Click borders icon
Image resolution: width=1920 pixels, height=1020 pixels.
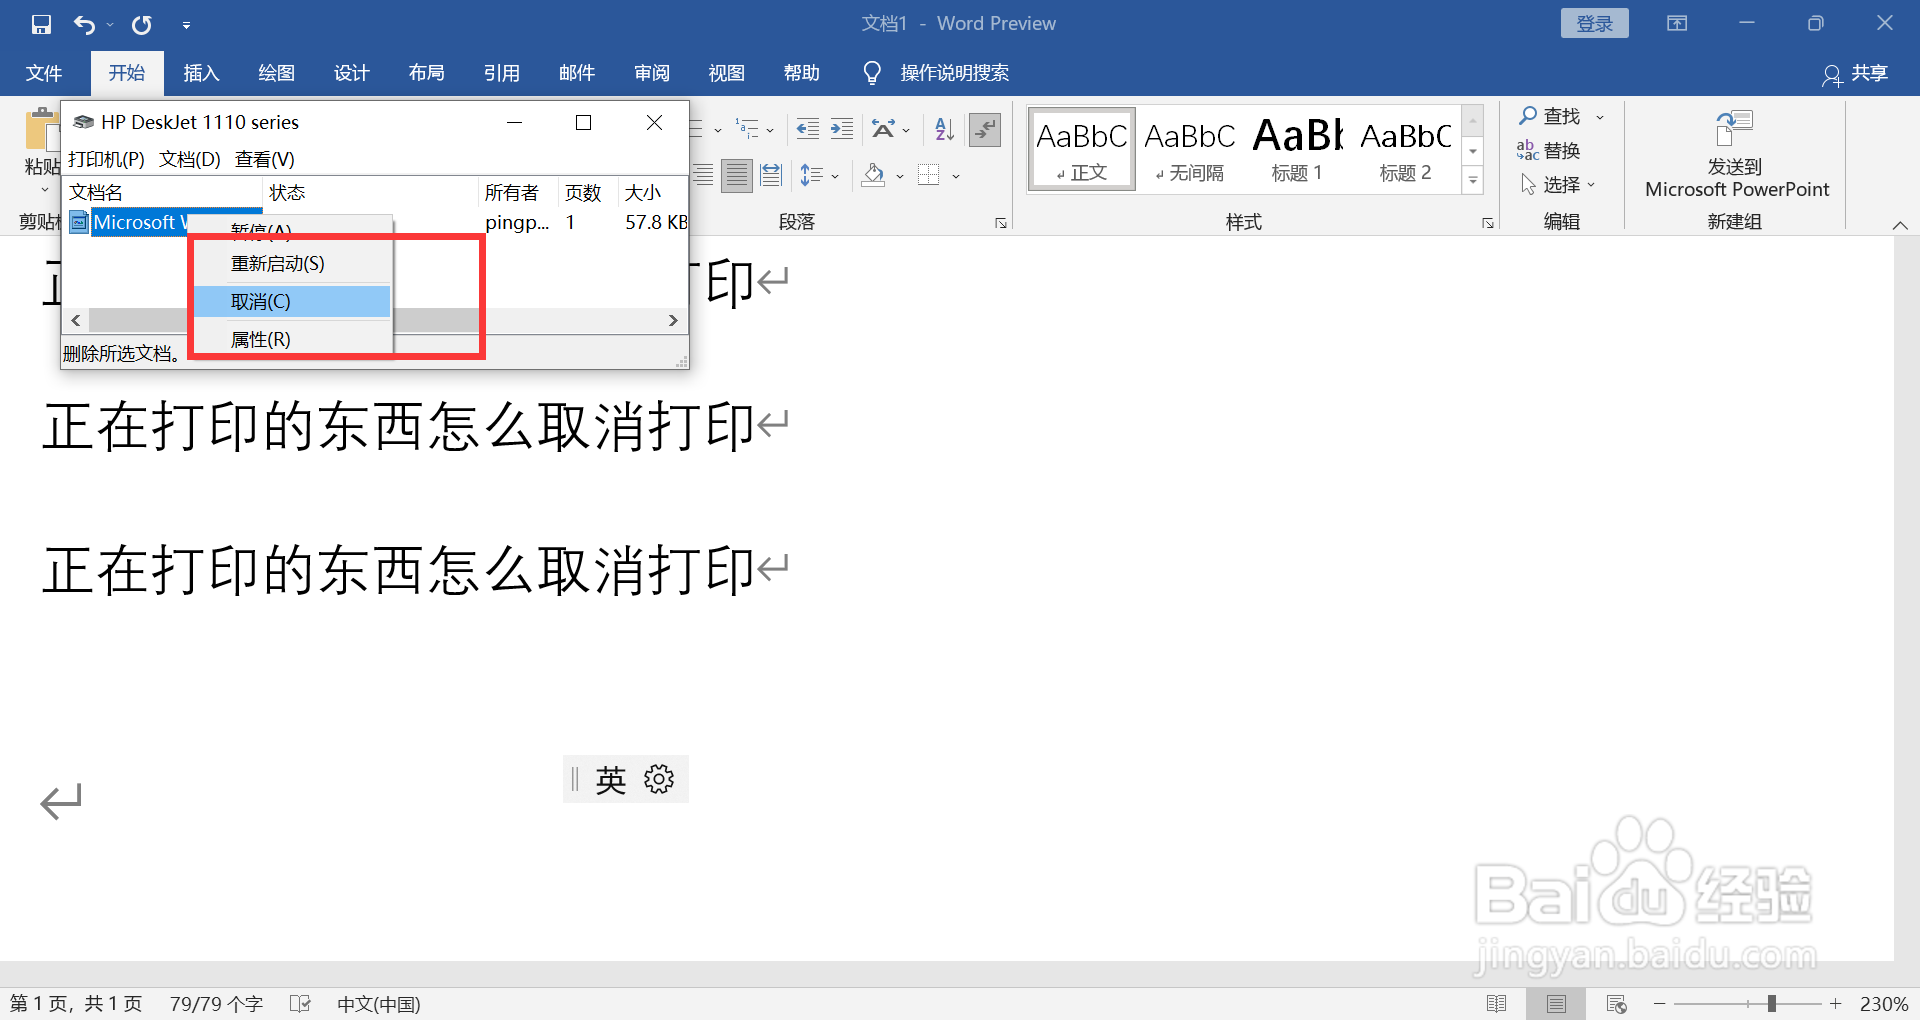coord(929,176)
